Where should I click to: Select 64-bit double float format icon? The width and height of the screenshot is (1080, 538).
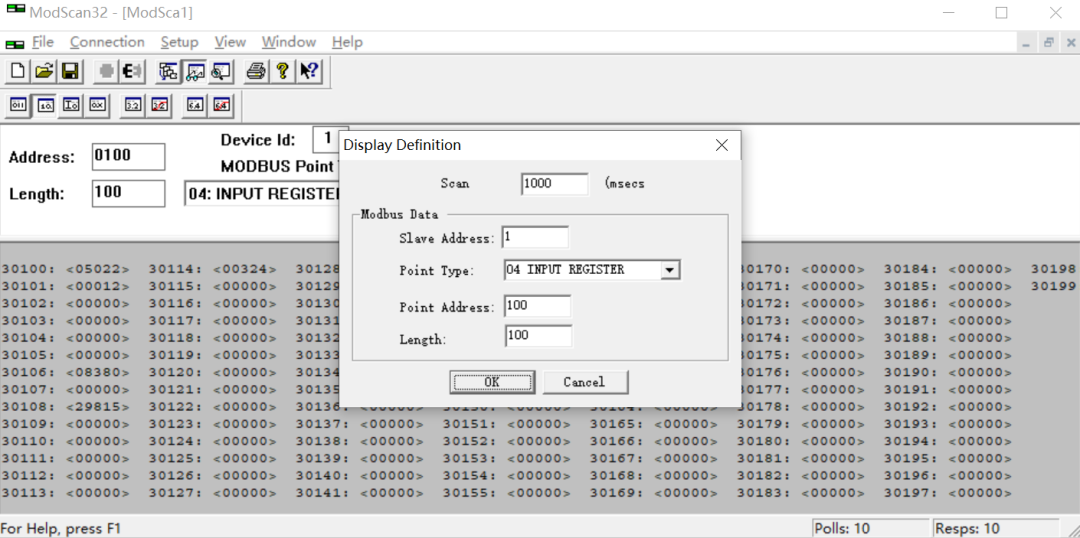195,105
